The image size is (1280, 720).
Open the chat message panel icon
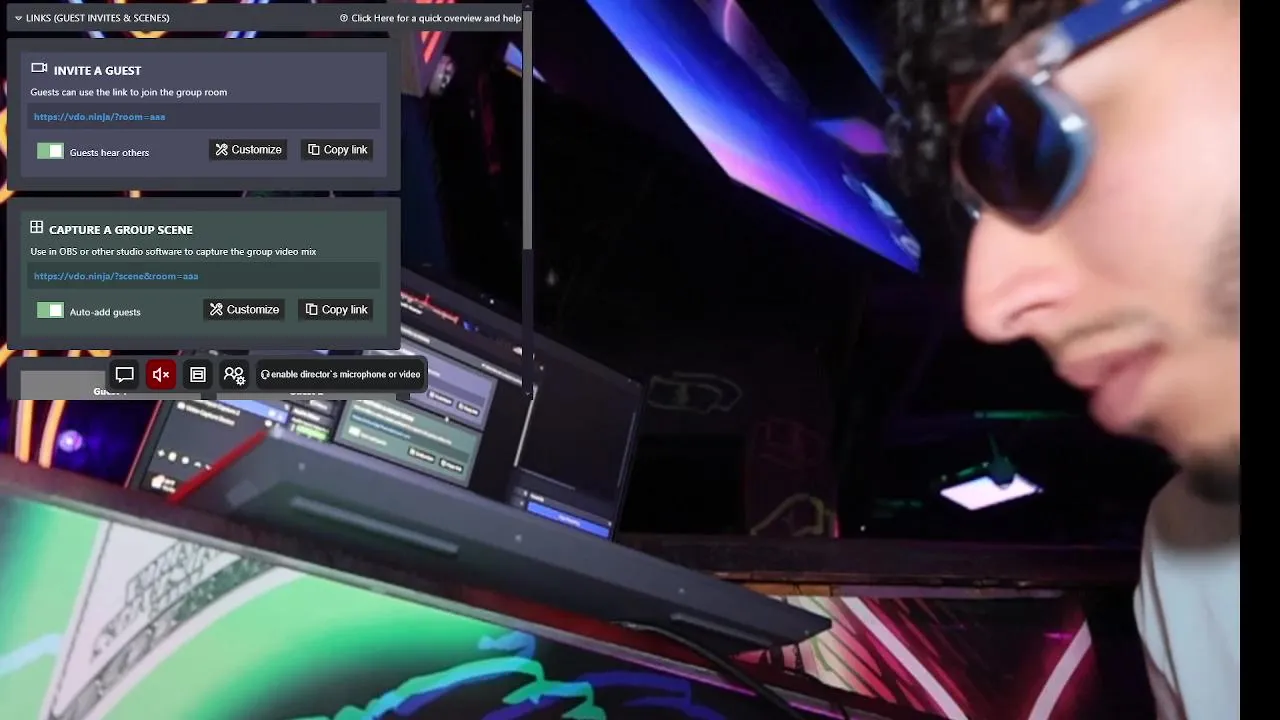pyautogui.click(x=124, y=375)
